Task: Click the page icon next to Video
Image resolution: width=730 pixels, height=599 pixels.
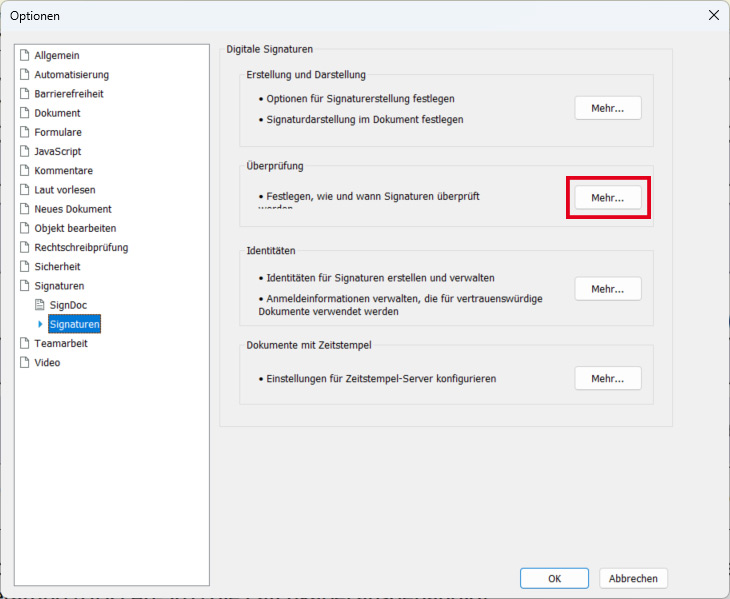Action: [x=26, y=363]
